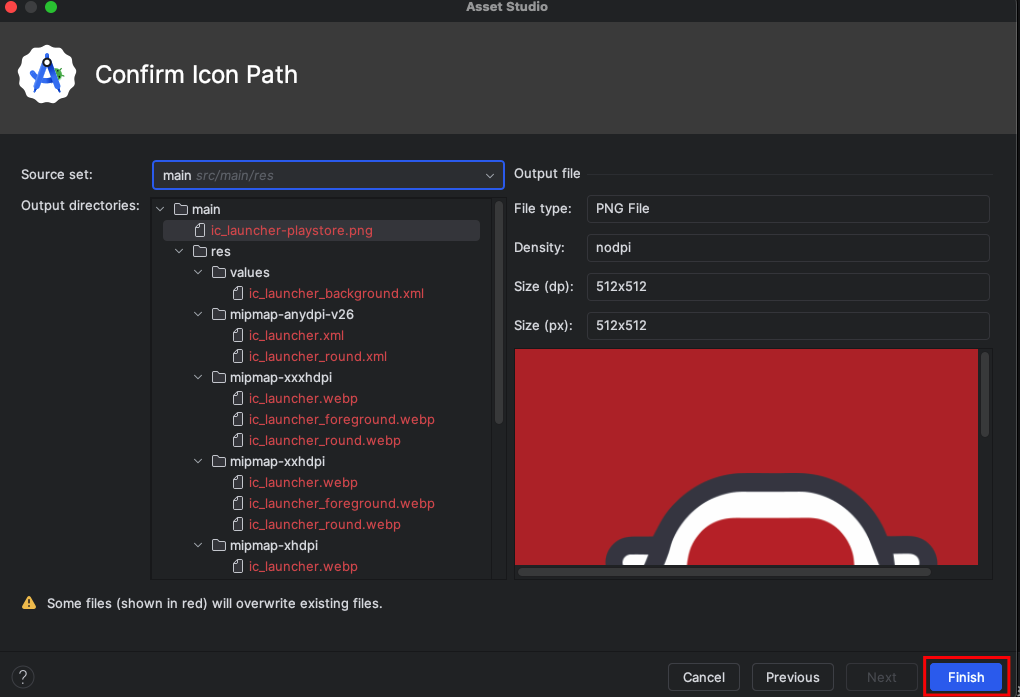The image size is (1020, 697).
Task: Select ic_launcher.webp under mipmap-xhdpi
Action: (x=303, y=566)
